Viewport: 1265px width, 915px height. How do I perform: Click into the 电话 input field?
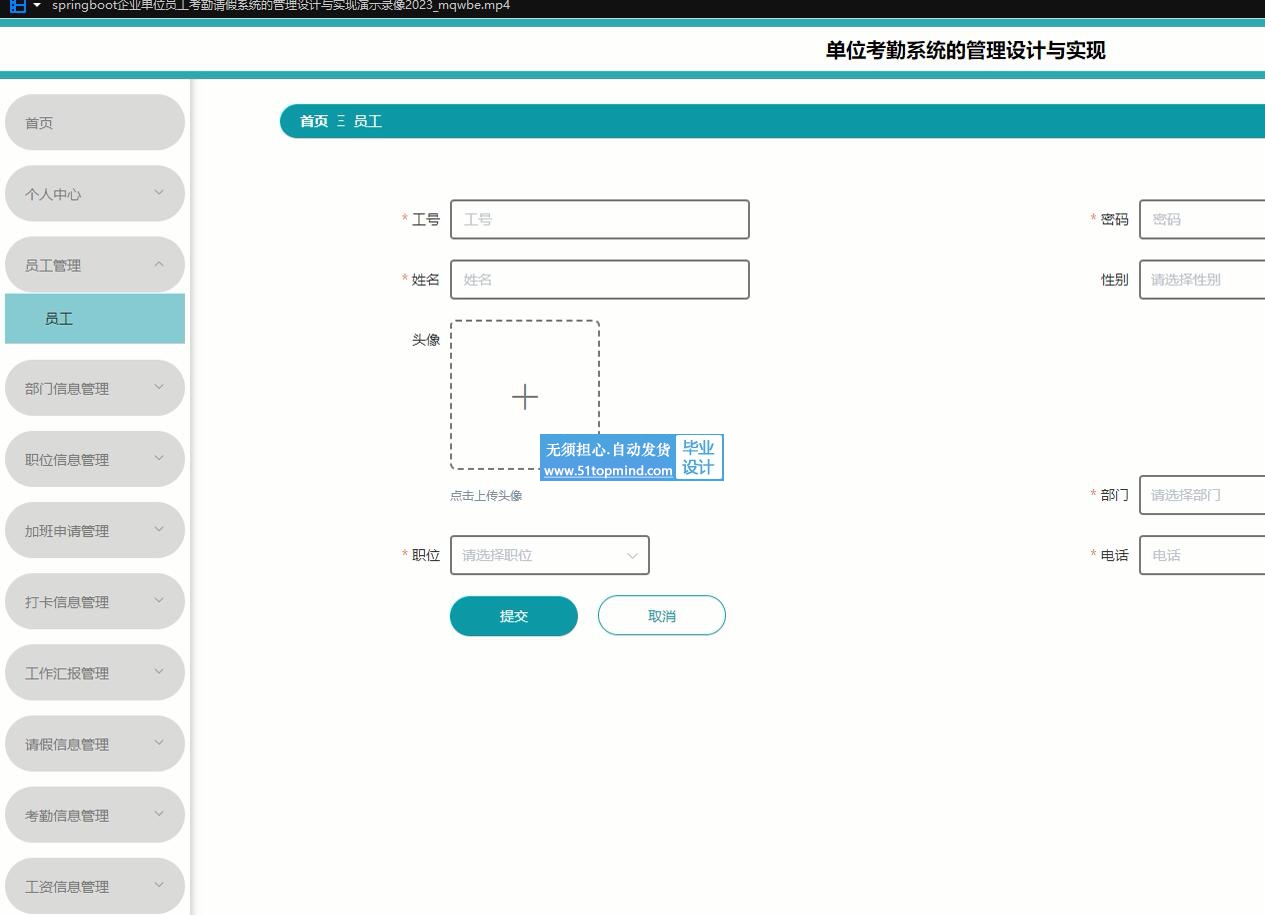click(x=1201, y=555)
